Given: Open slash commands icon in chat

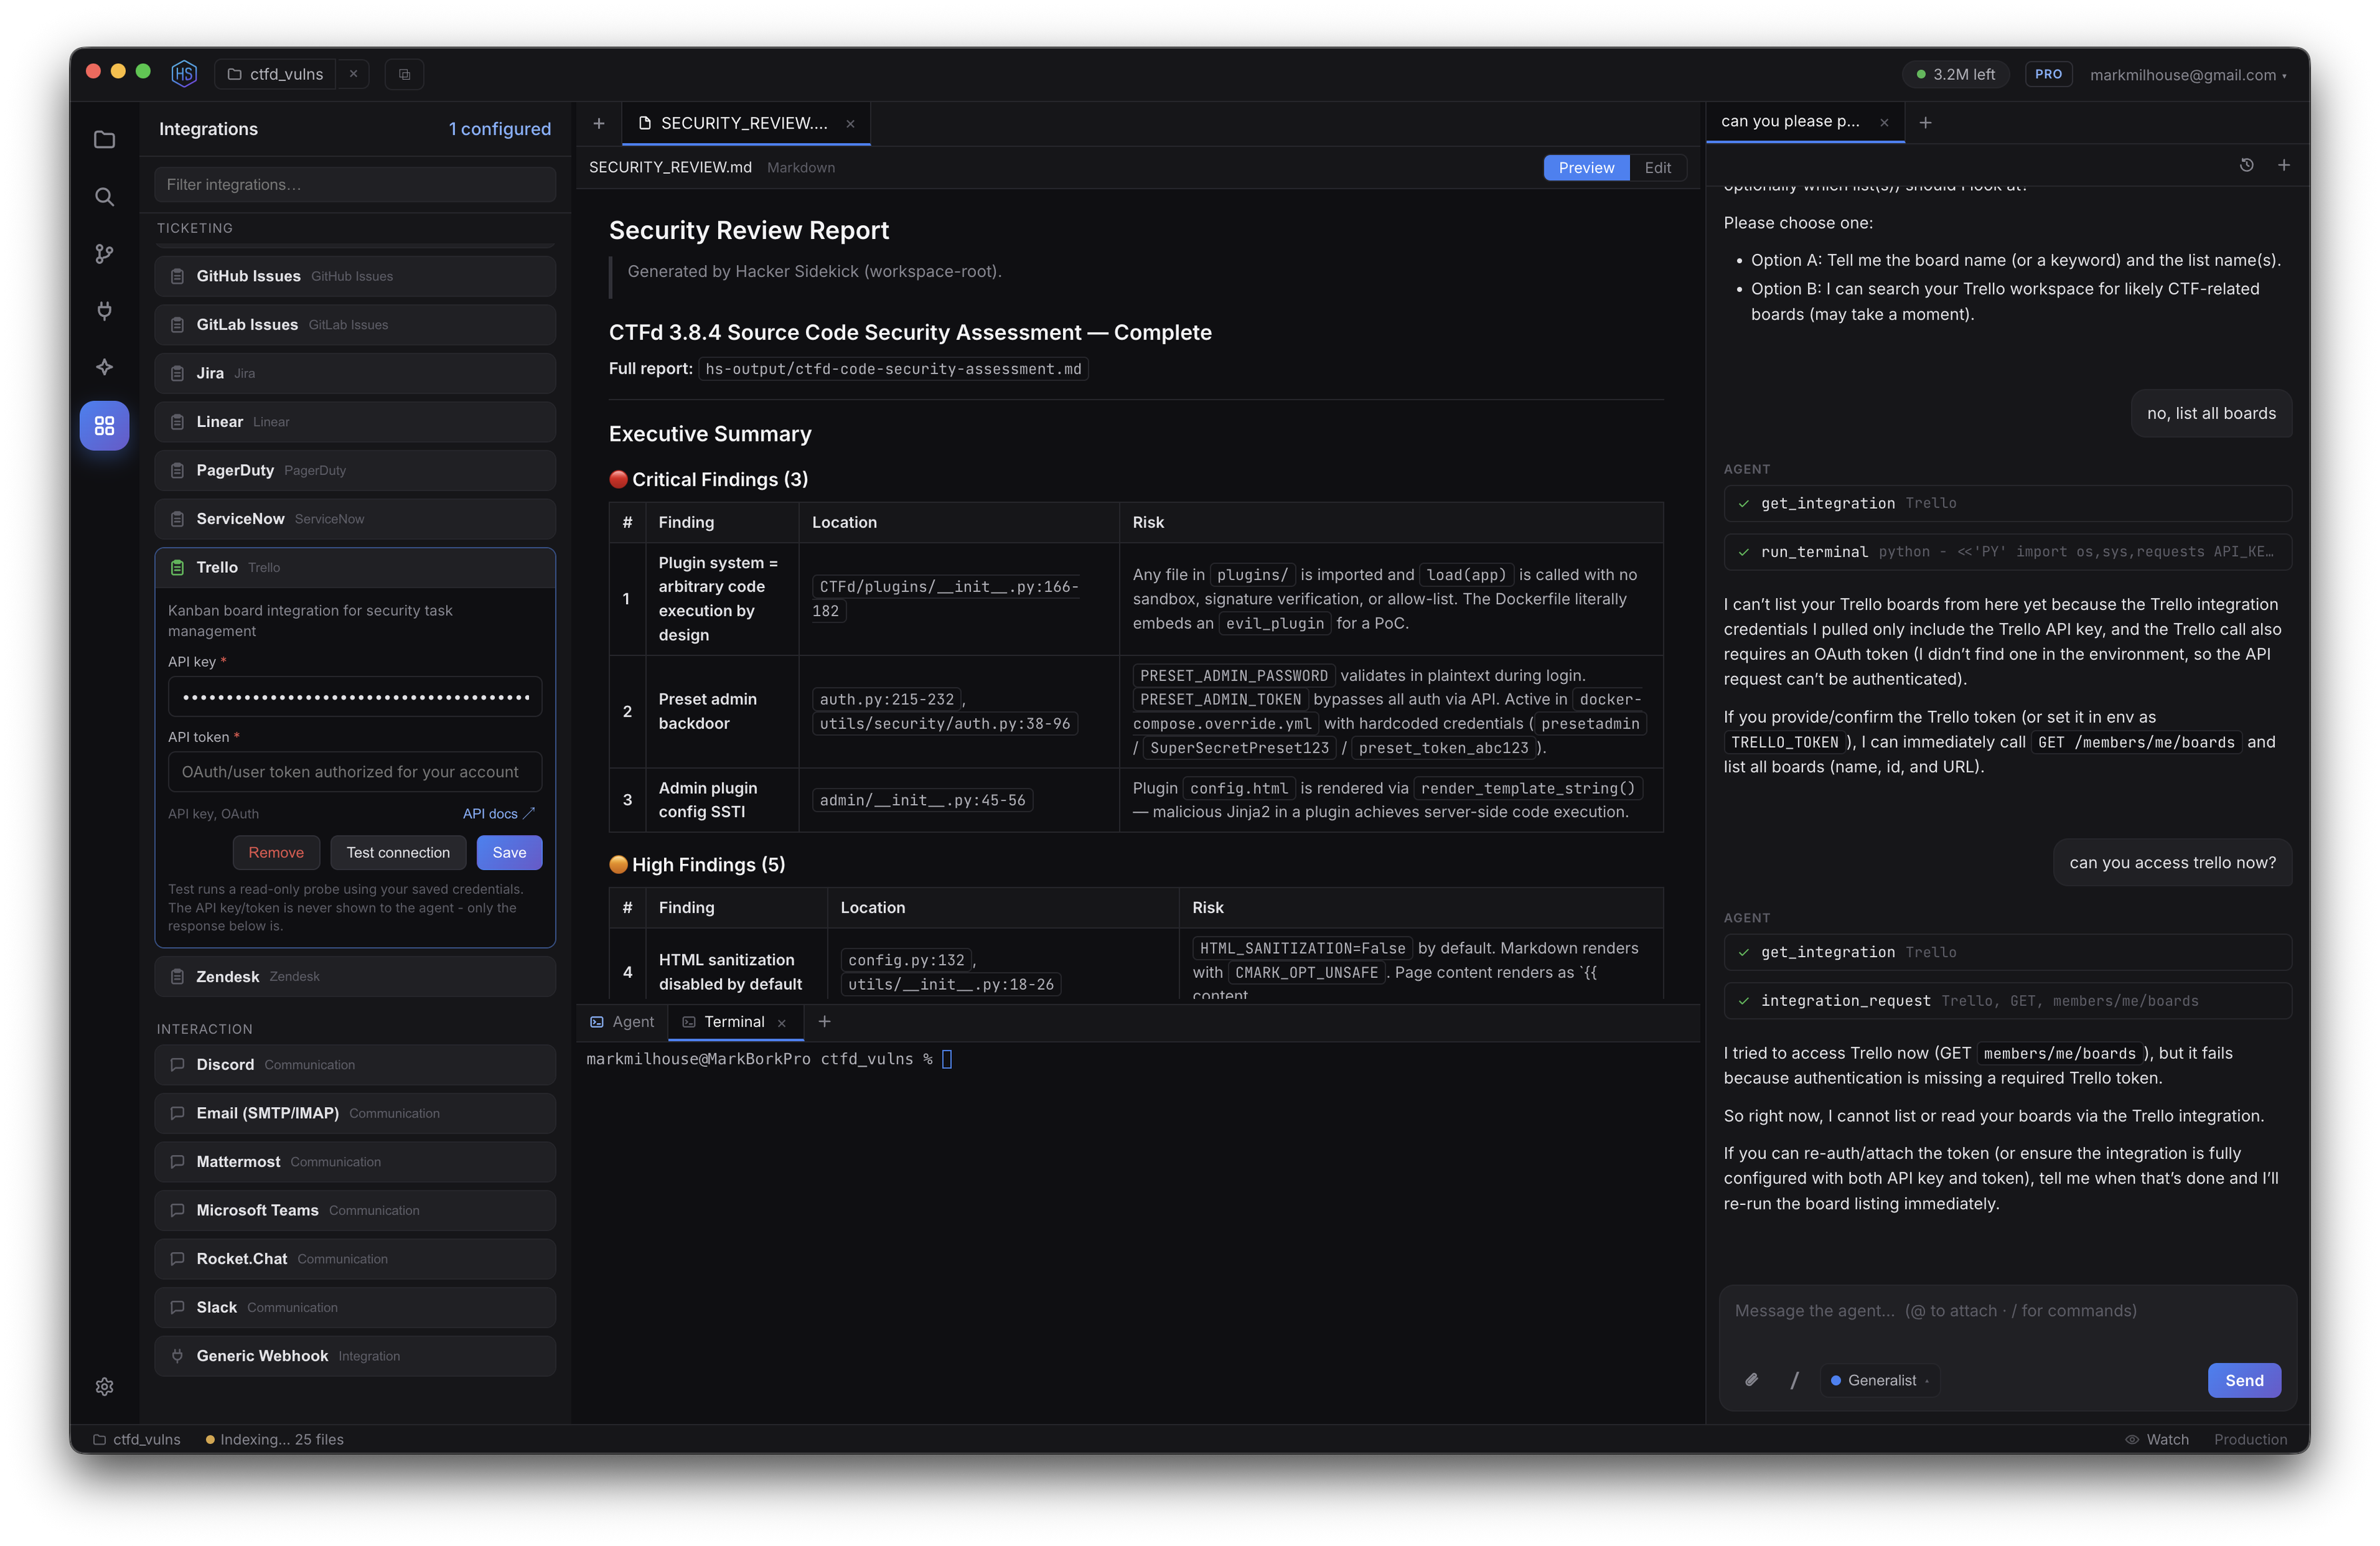Looking at the screenshot, I should tap(1794, 1380).
